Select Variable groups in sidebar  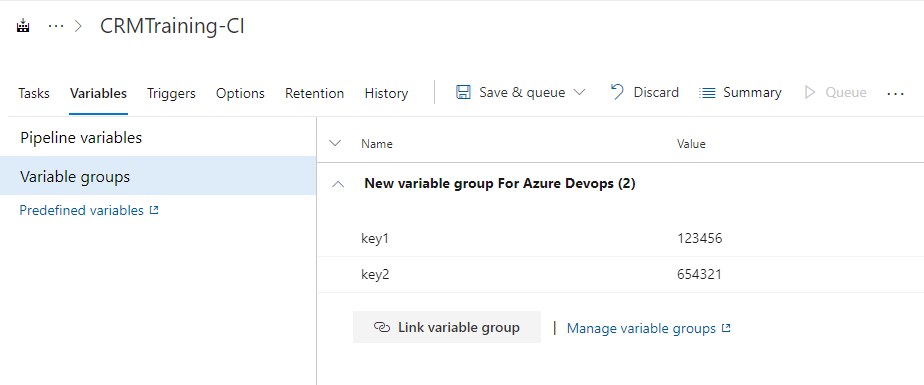point(158,176)
